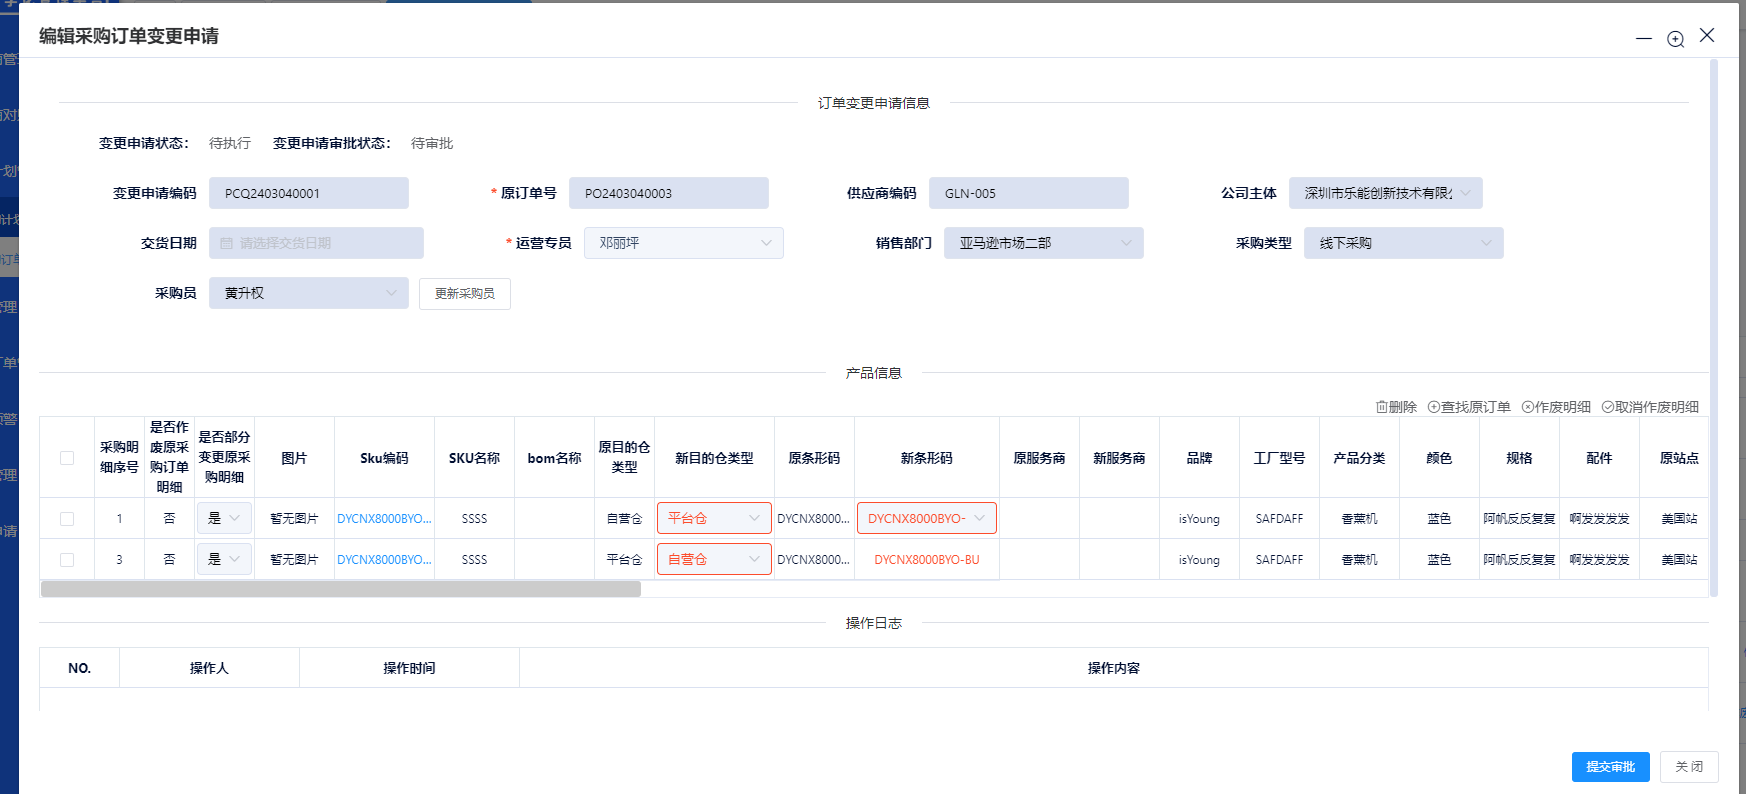The height and width of the screenshot is (794, 1746).
Task: Click the zoom-in dialog icon
Action: click(x=1675, y=39)
